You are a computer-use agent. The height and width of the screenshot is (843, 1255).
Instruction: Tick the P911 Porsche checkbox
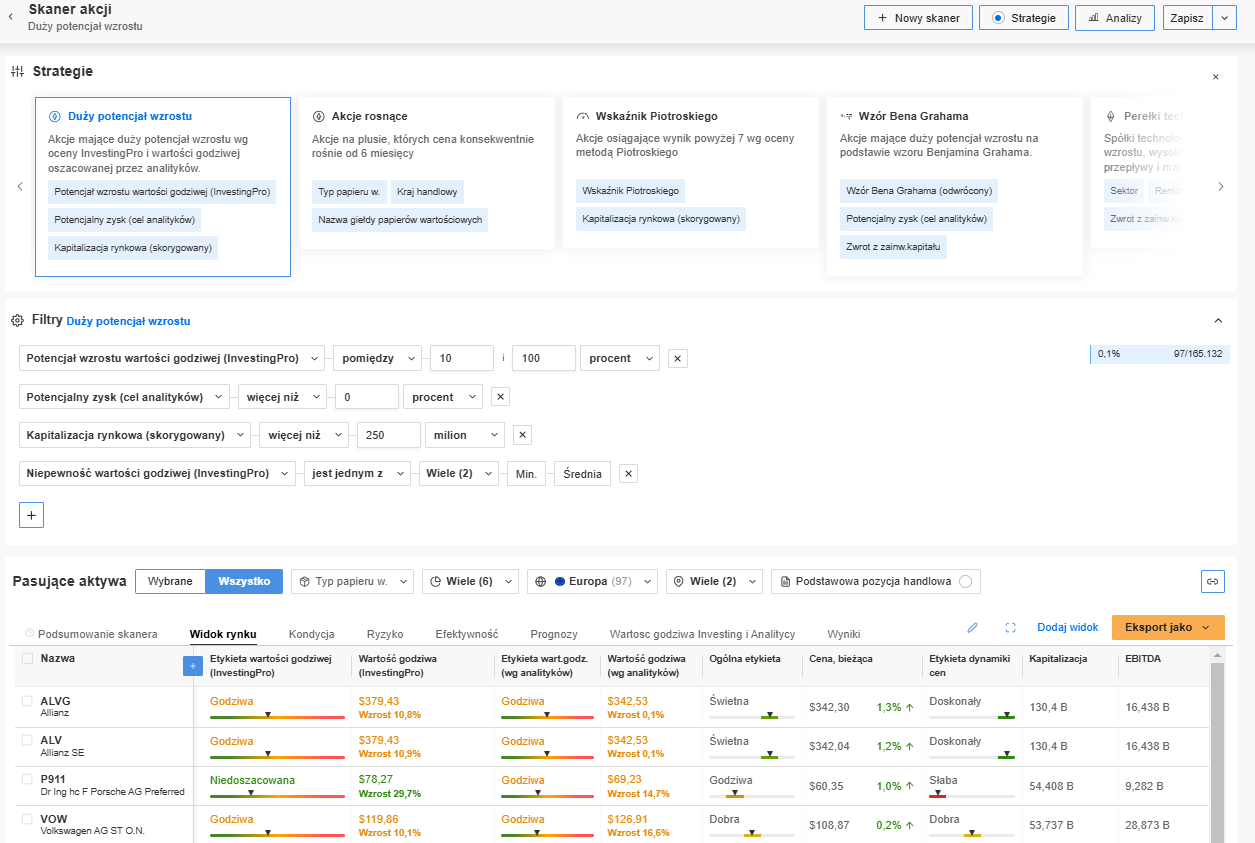click(x=27, y=779)
